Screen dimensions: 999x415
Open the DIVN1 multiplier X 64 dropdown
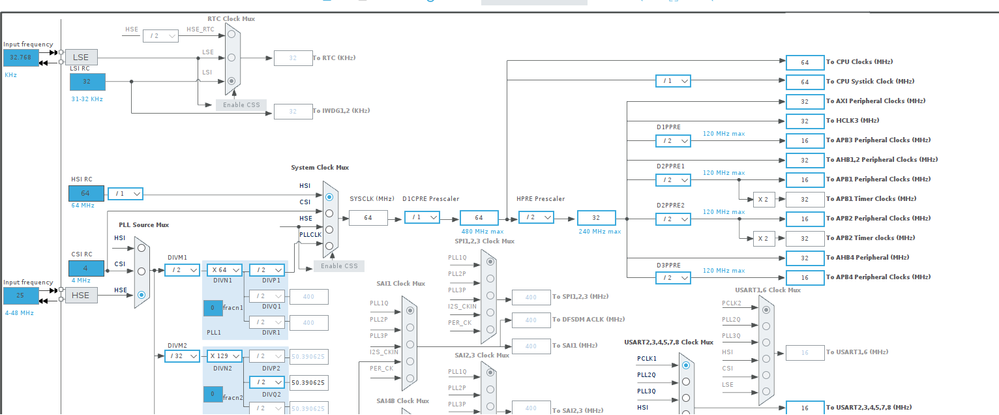click(225, 270)
